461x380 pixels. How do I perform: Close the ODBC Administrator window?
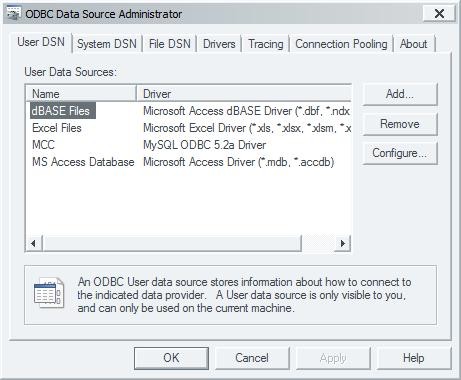(439, 14)
